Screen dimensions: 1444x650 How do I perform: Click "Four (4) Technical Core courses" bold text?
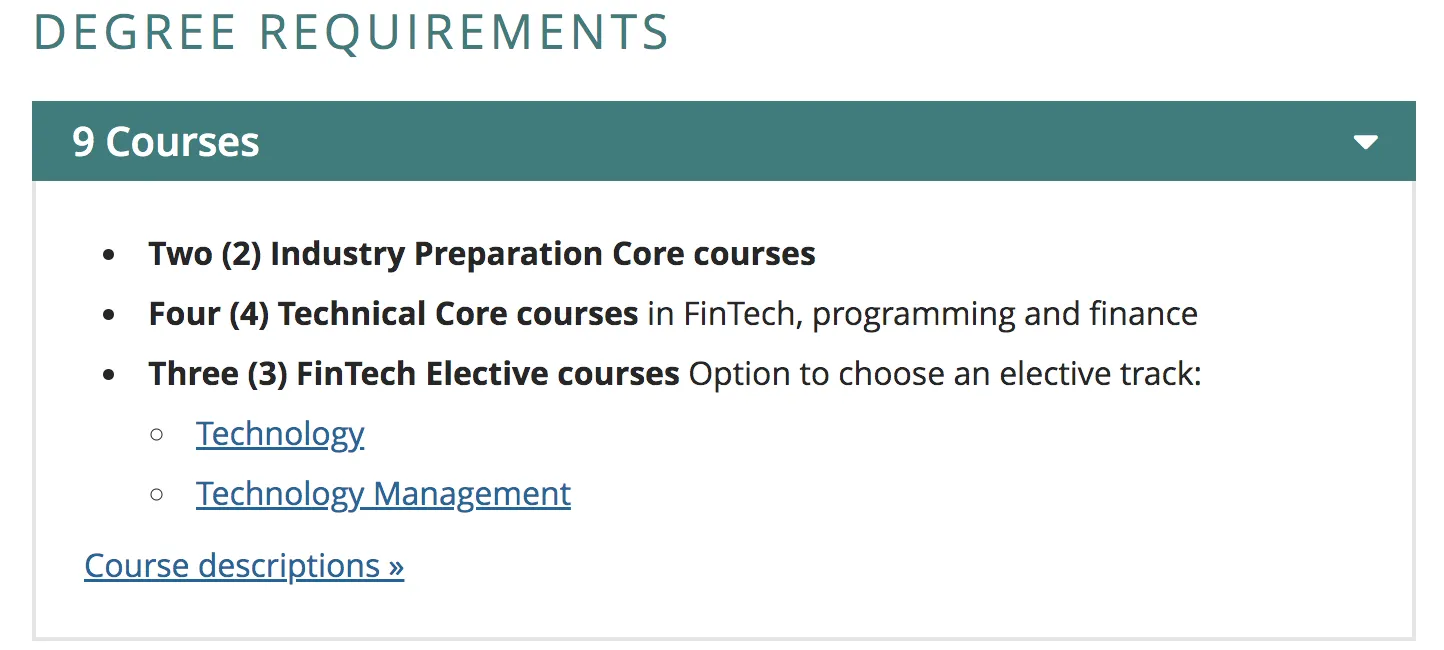393,314
